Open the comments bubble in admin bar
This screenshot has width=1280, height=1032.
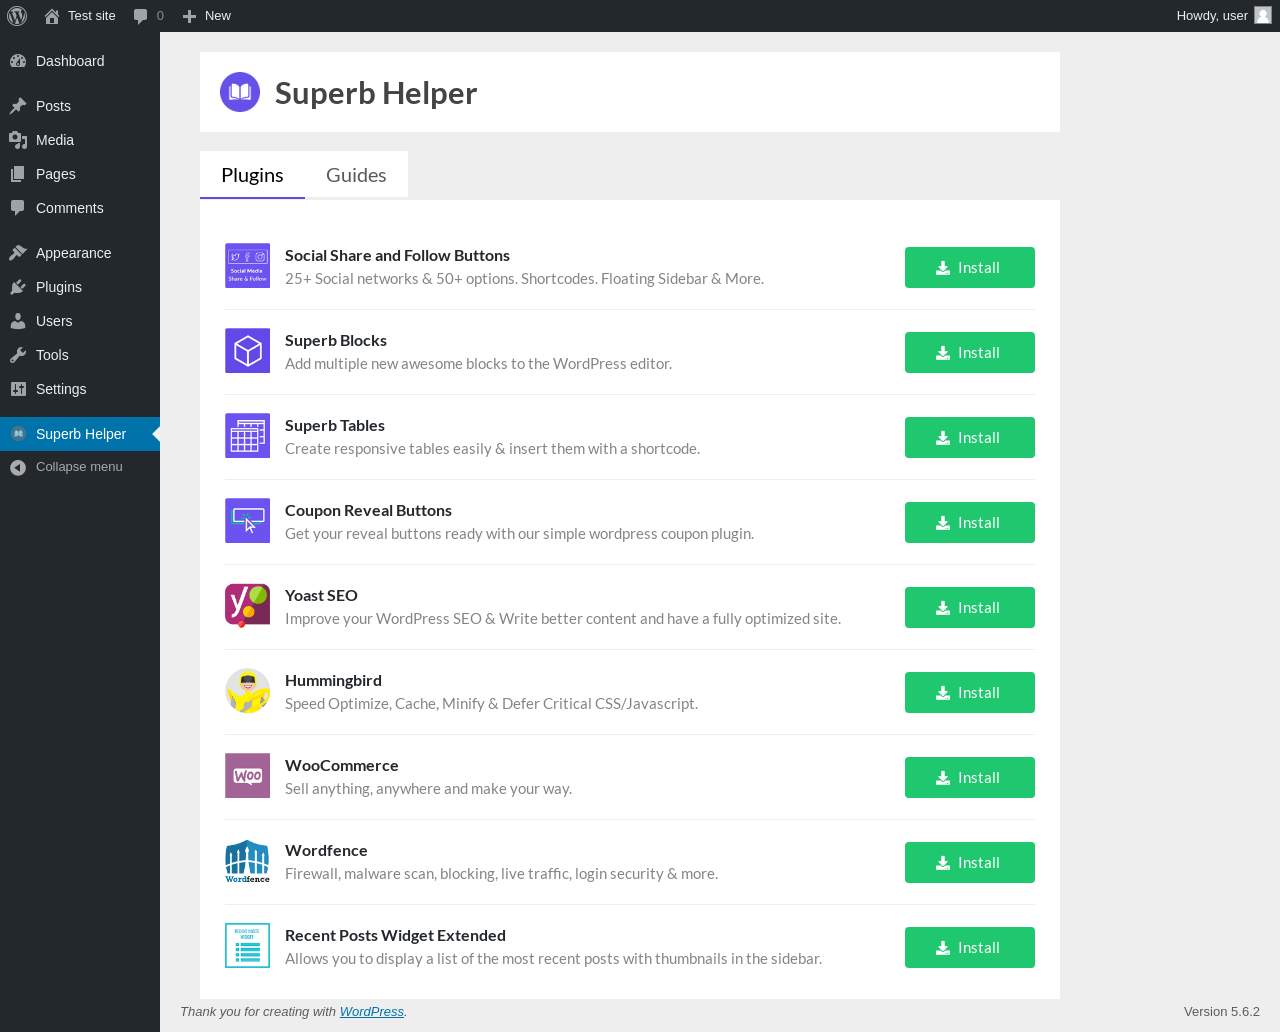[140, 16]
